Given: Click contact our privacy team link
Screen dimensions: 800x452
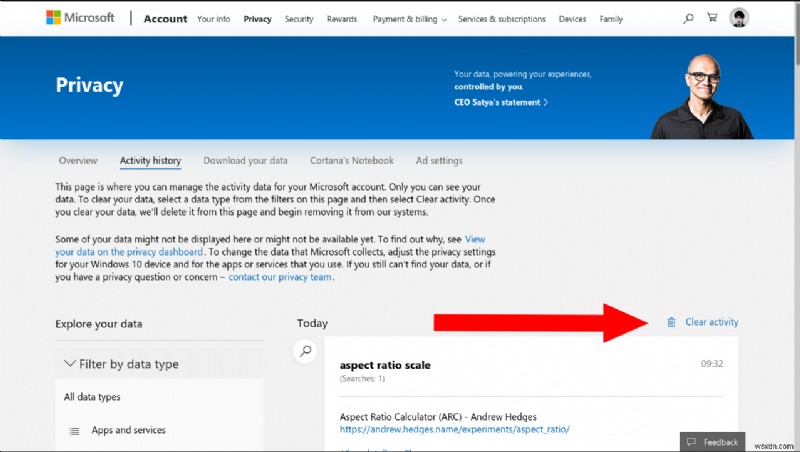Looking at the screenshot, I should coord(280,277).
